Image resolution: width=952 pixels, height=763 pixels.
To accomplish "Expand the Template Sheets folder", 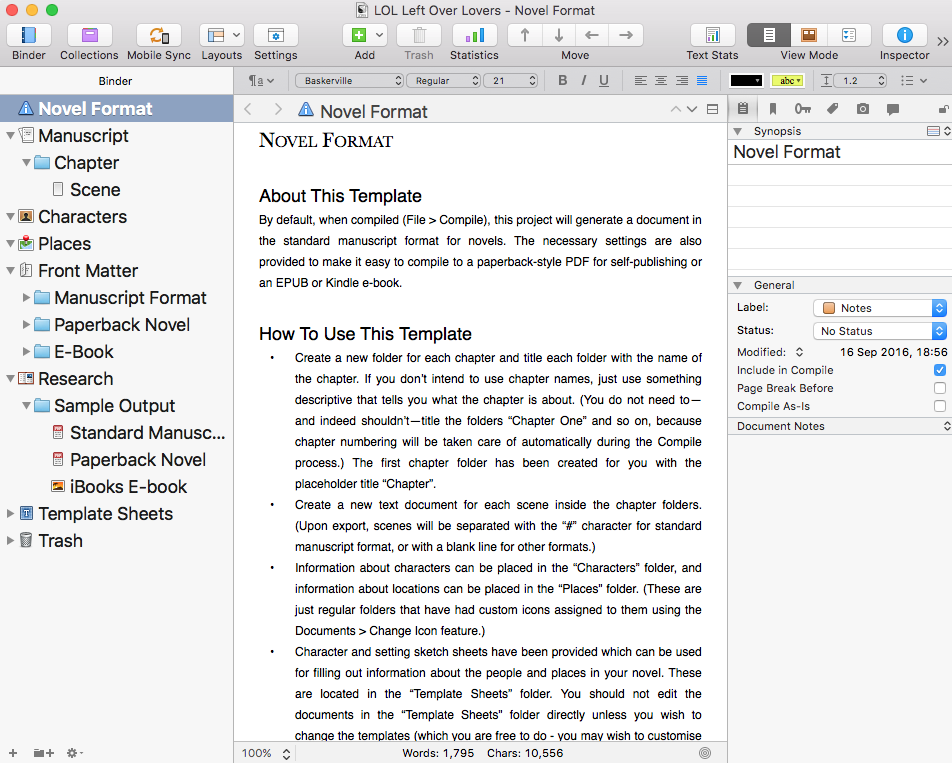I will point(10,514).
